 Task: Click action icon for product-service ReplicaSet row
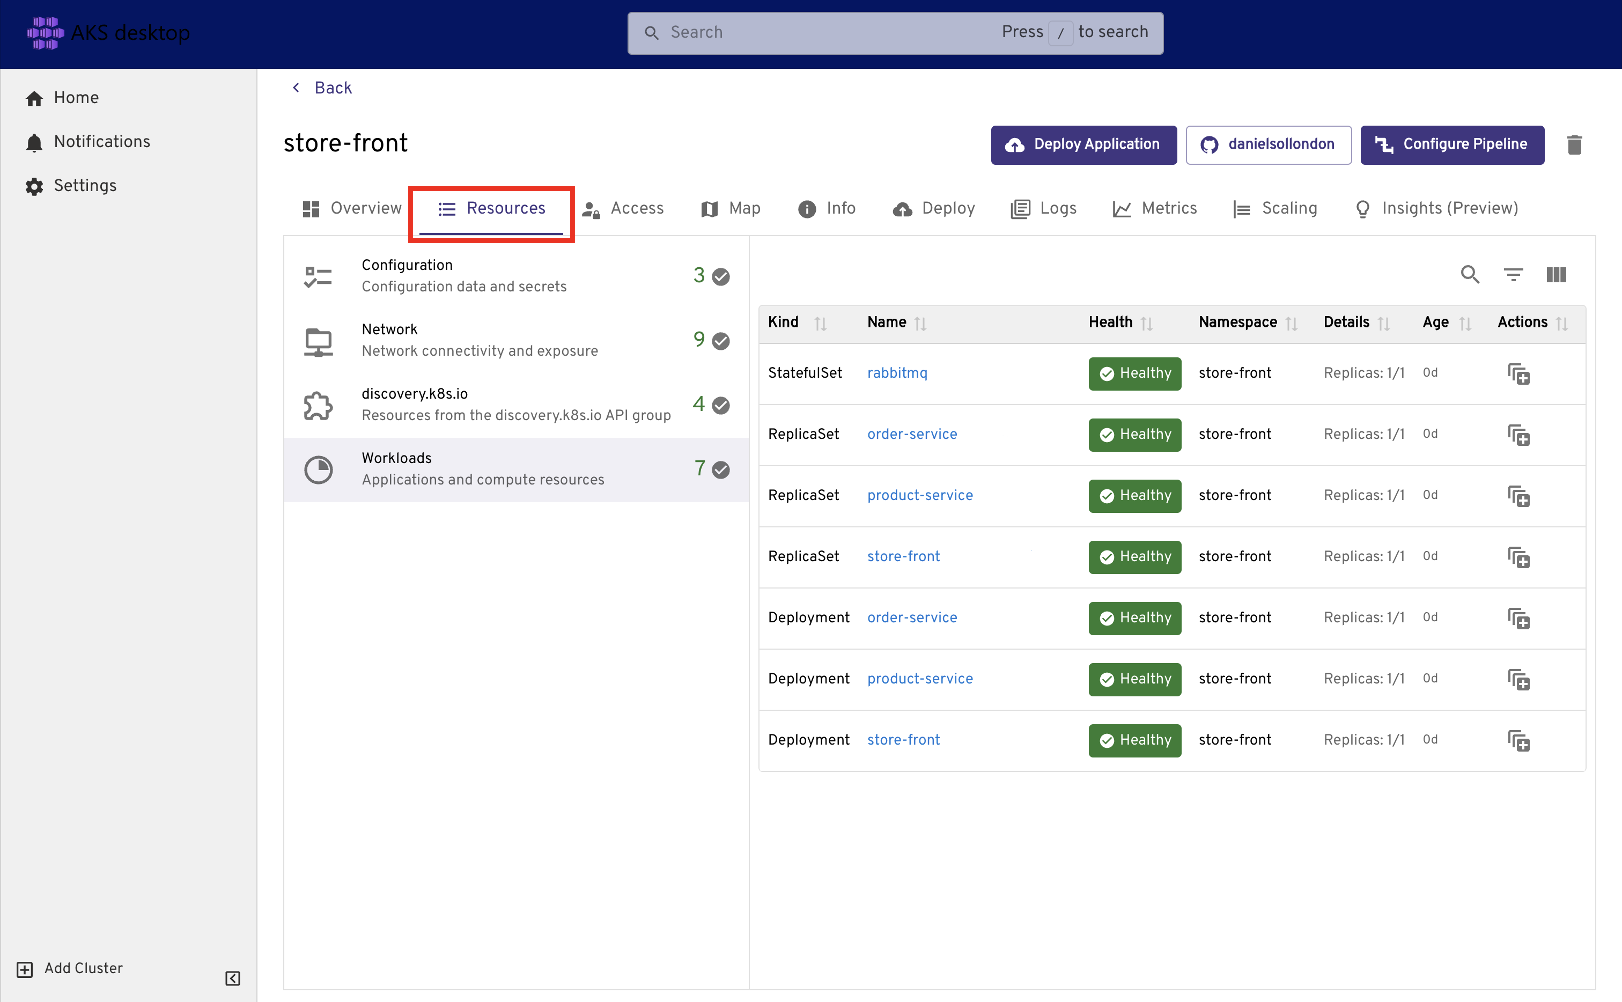point(1519,496)
